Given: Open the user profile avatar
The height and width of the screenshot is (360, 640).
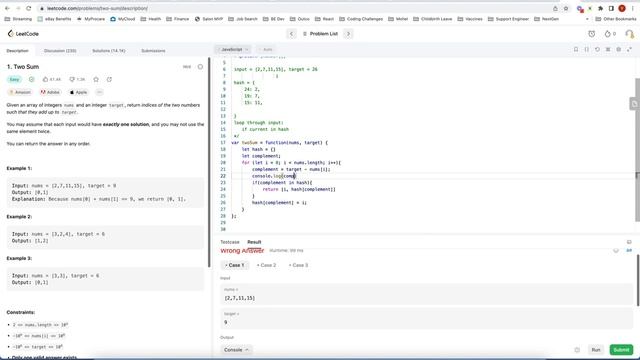Looking at the screenshot, I should (629, 34).
